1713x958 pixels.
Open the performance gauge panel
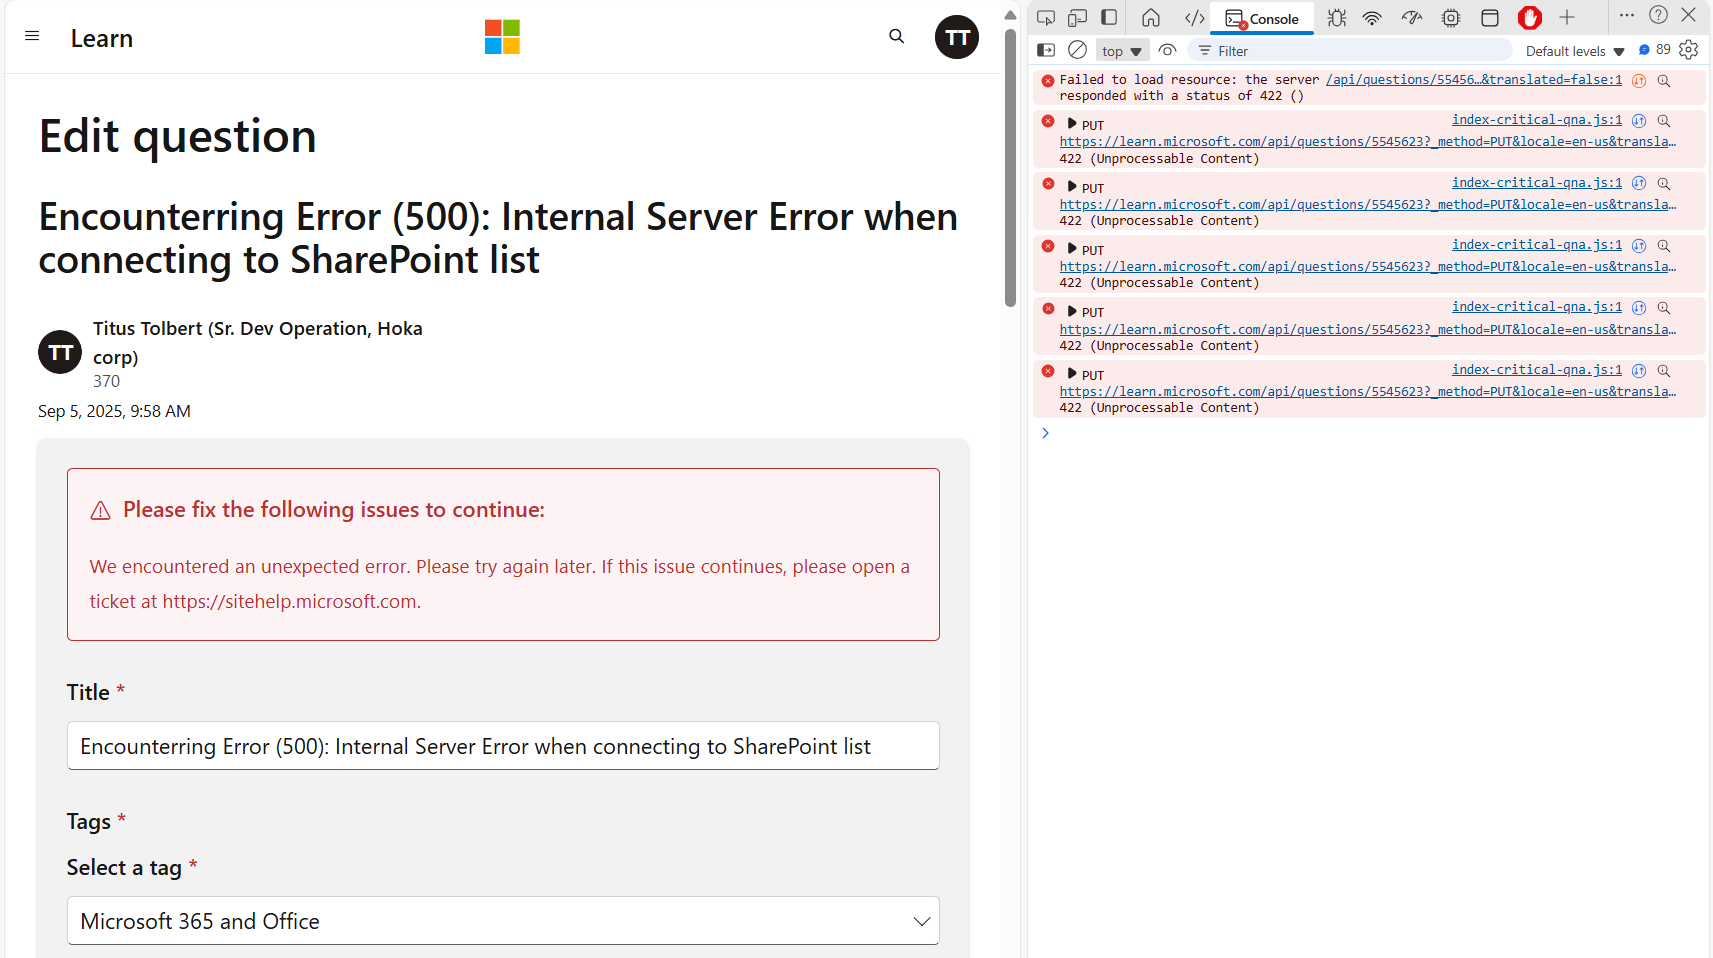(1411, 17)
